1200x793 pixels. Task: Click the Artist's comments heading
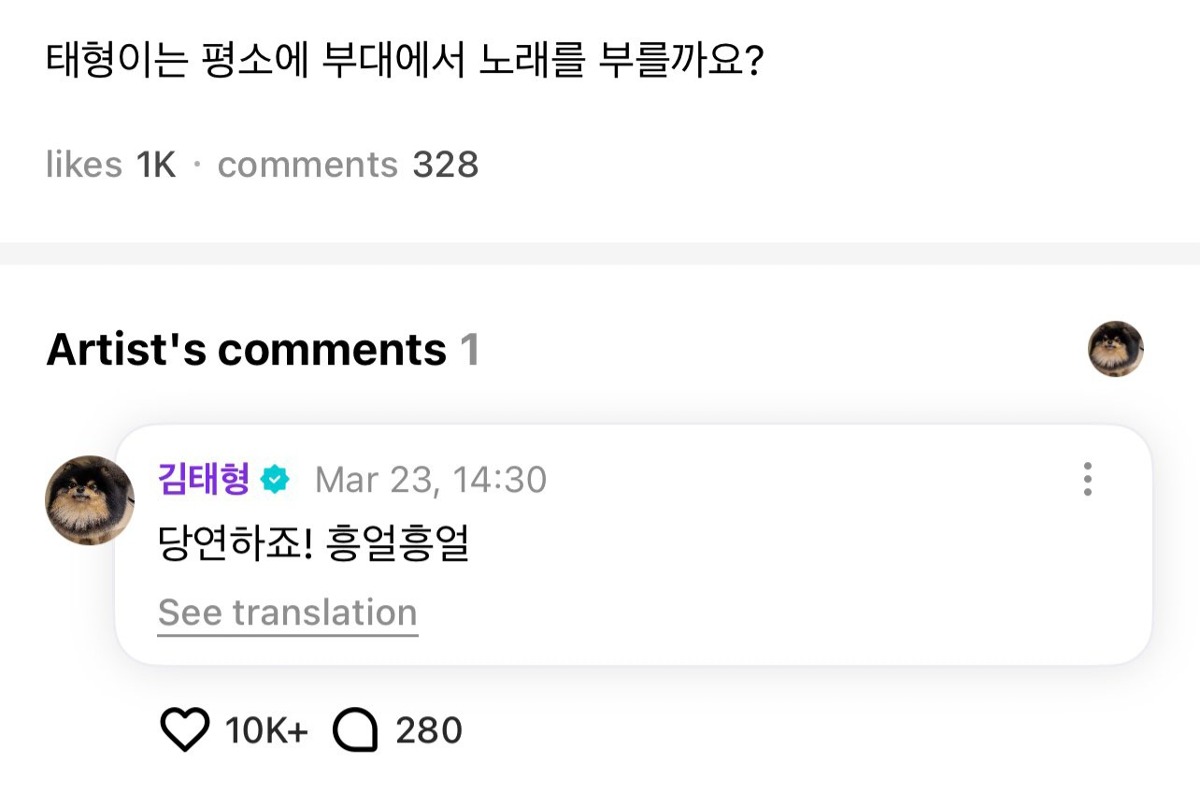[246, 350]
